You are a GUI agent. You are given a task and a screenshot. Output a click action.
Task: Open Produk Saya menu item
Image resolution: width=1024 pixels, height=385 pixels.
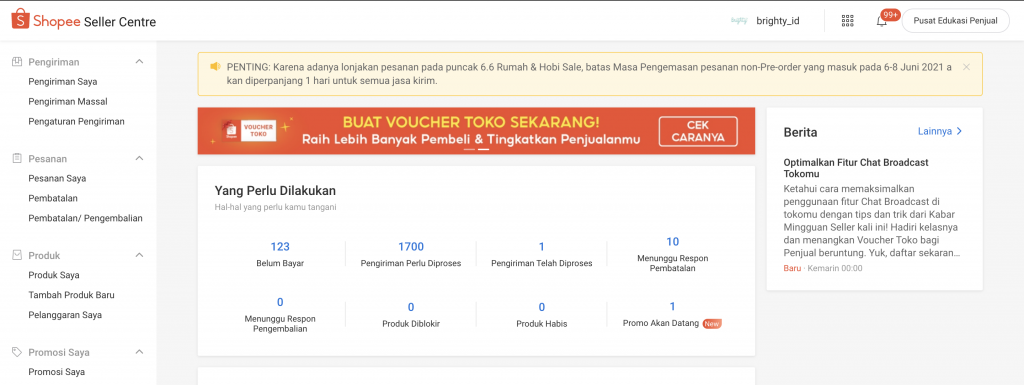(x=54, y=275)
